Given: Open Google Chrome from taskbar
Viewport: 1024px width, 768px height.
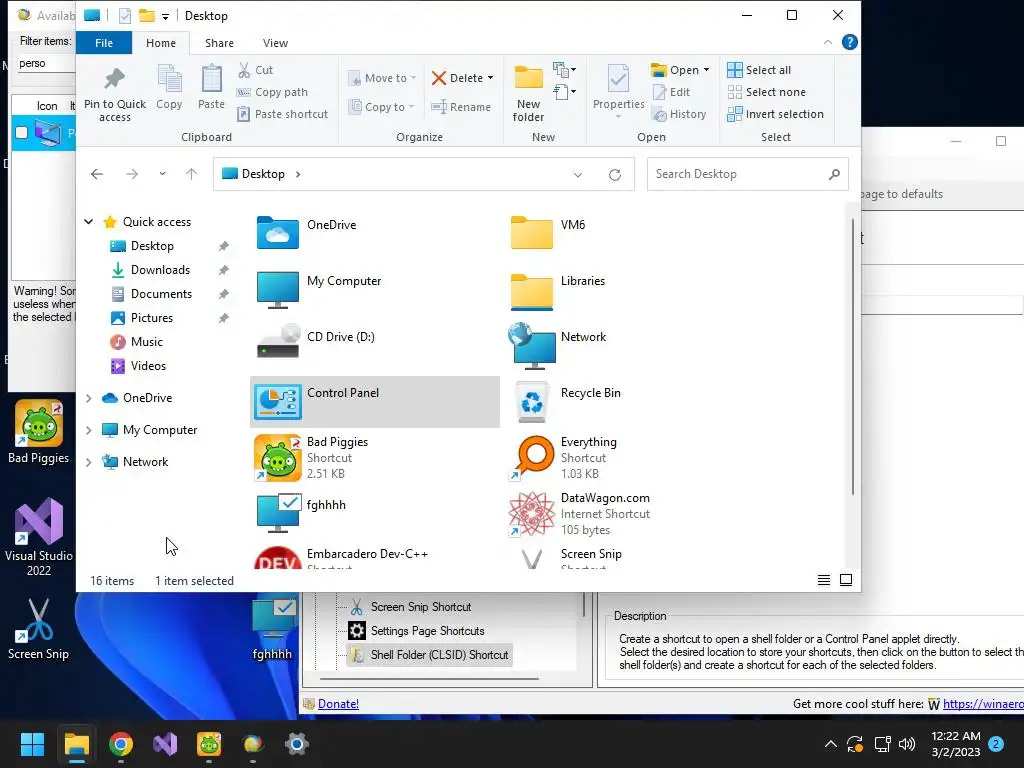Looking at the screenshot, I should click(x=121, y=744).
